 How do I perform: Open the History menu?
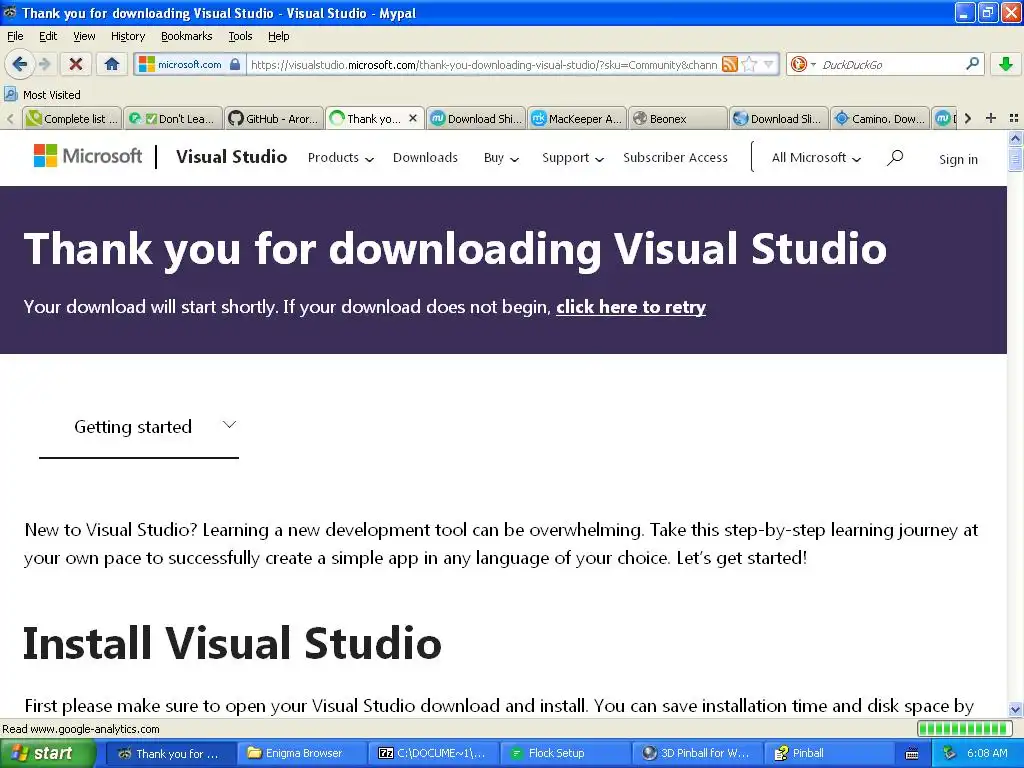point(127,36)
